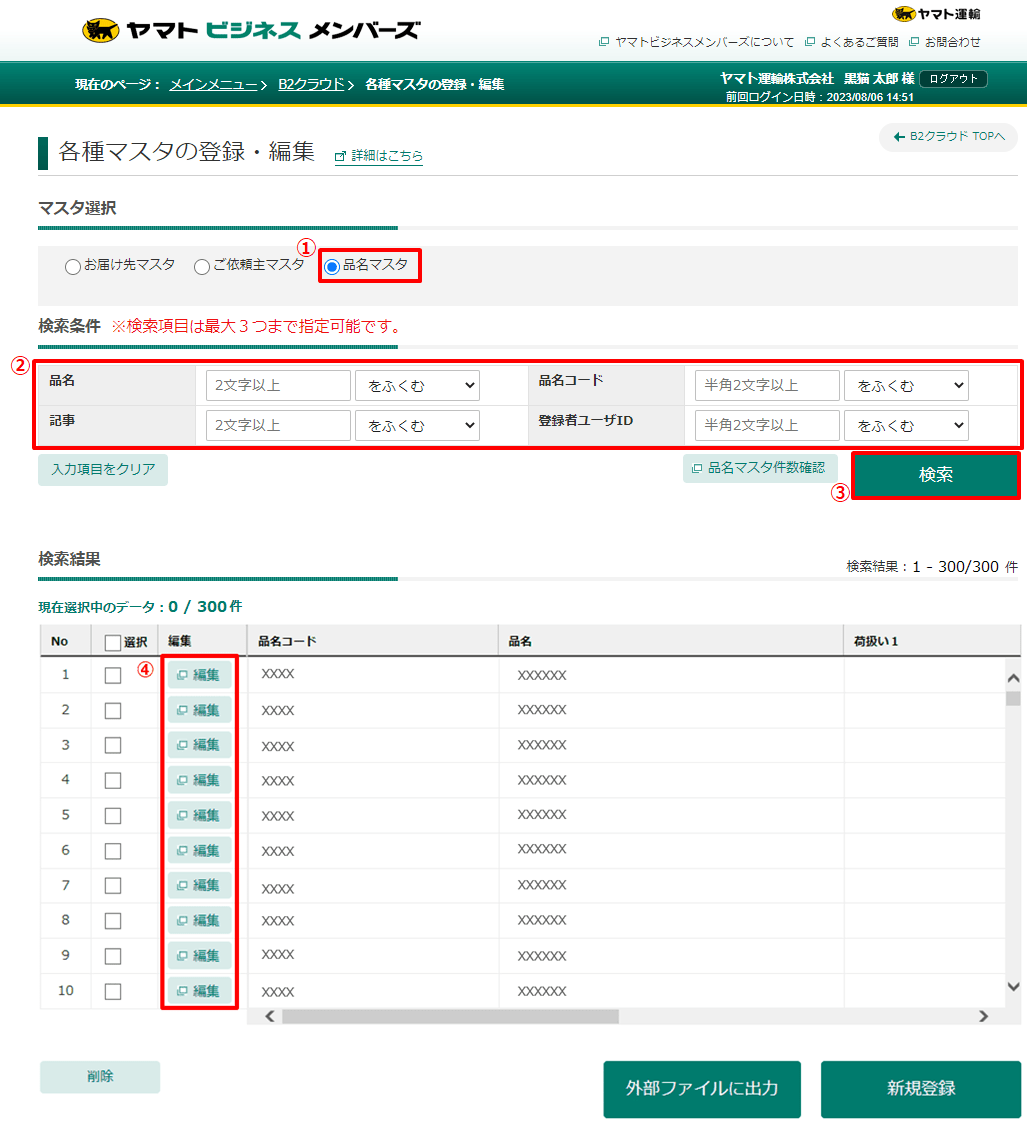
Task: Check the checkbox for result row 3
Action: point(112,744)
